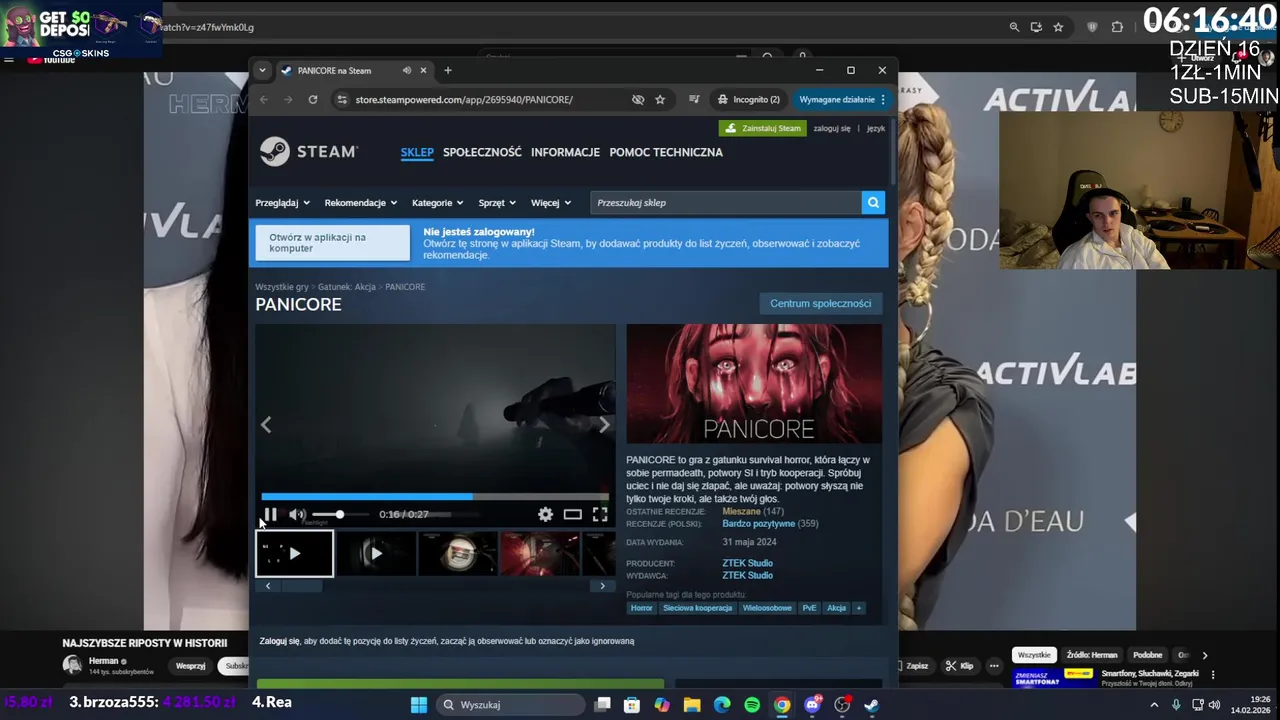
Task: Open the tab search chevron dropdown
Action: point(262,70)
